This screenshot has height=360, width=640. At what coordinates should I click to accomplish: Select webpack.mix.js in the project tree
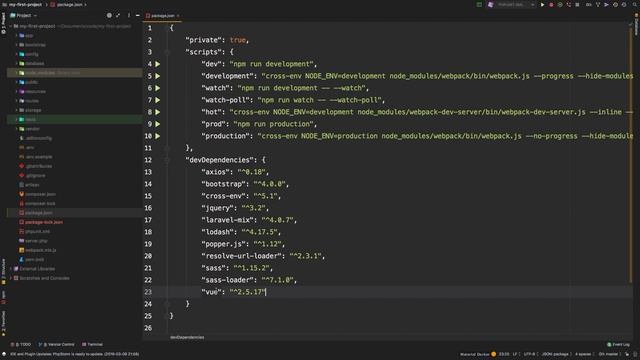[40, 250]
